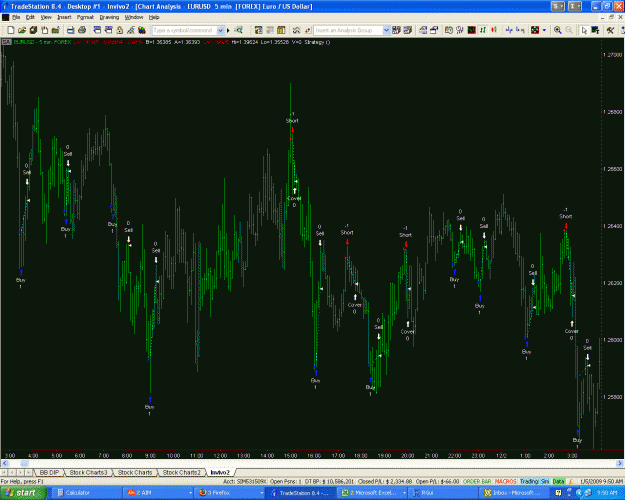This screenshot has height=500, width=625.
Task: Toggle MACROS in status bar
Action: [505, 482]
